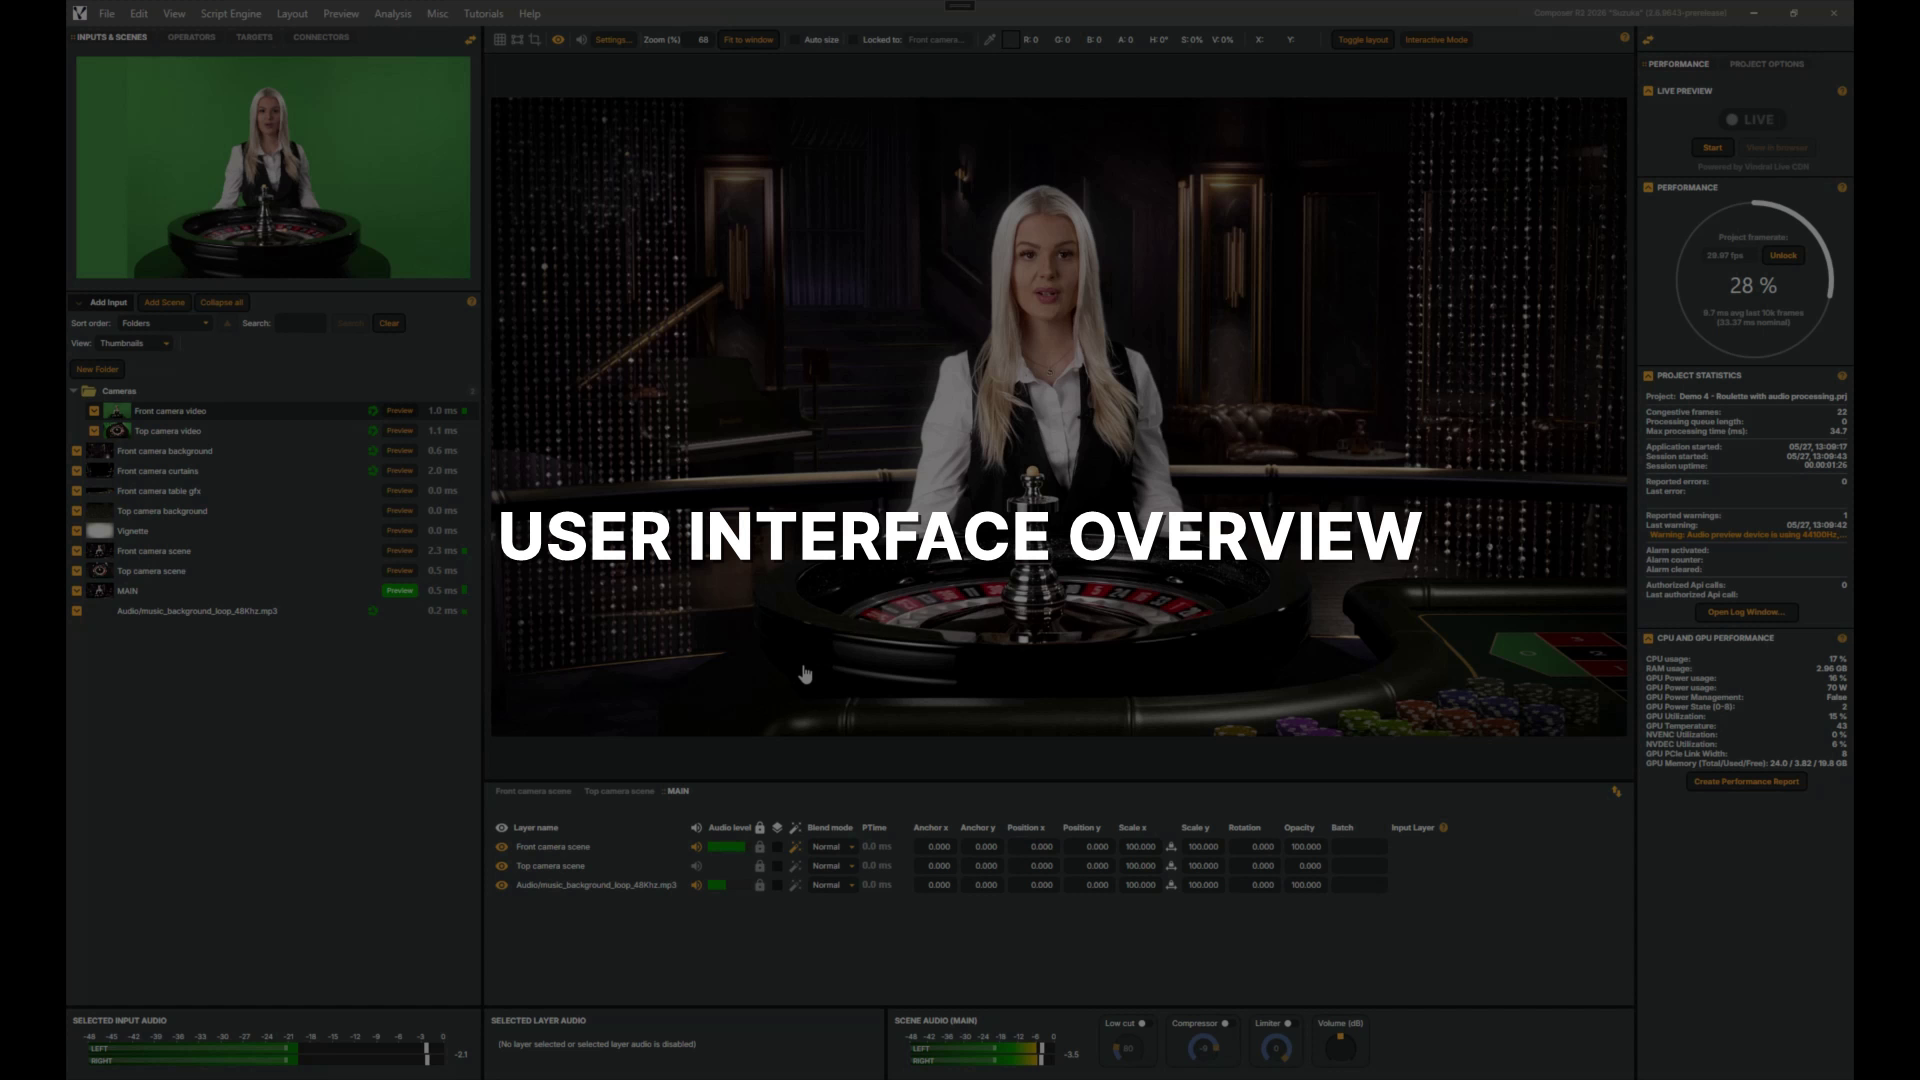The image size is (1920, 1080).
Task: Toggle checkbox of MAIN scene
Action: [76, 591]
